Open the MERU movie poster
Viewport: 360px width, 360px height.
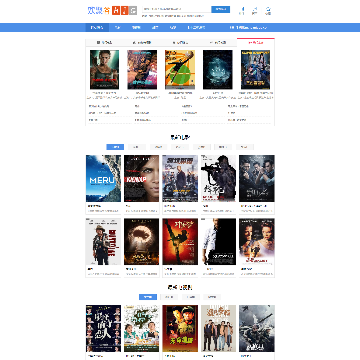103,178
